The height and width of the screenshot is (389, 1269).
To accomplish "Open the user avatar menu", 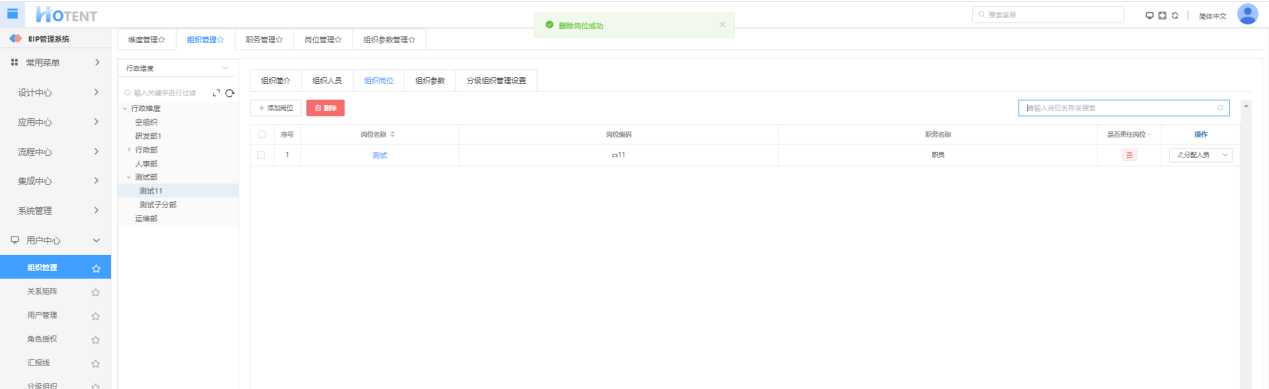I will tap(1247, 14).
